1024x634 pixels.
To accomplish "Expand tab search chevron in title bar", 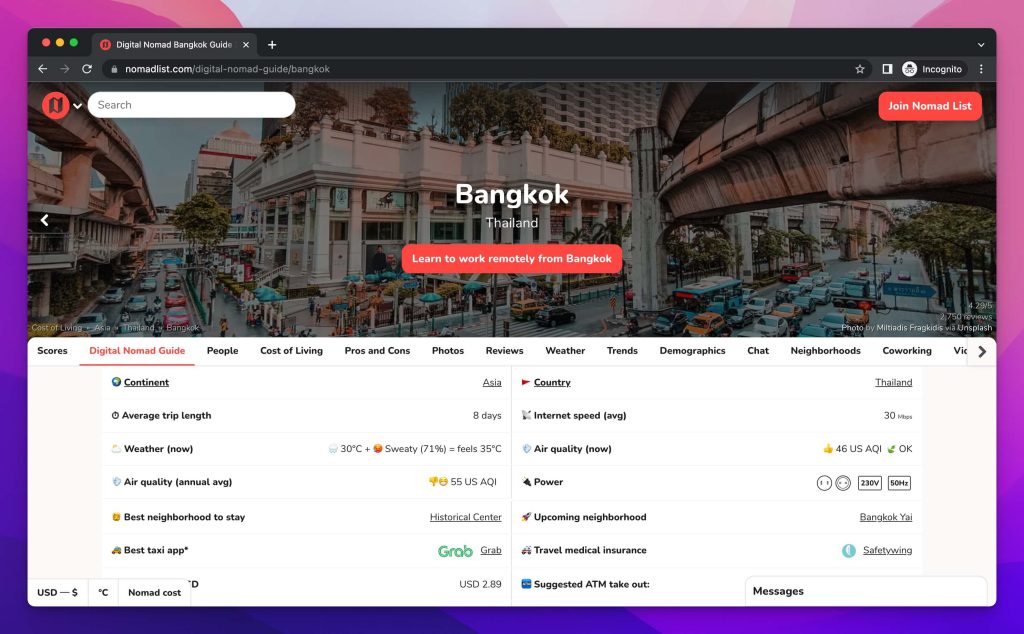I will (x=981, y=45).
